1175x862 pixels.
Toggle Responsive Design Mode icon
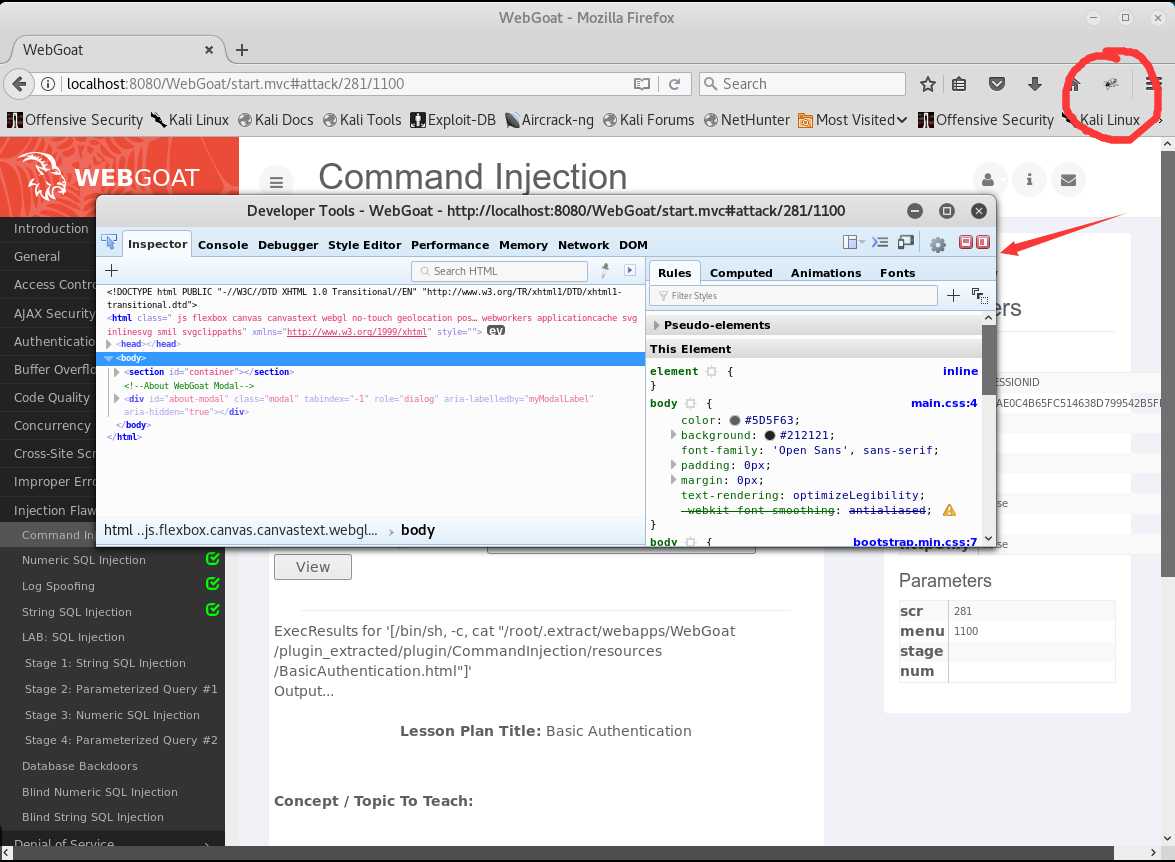(906, 242)
